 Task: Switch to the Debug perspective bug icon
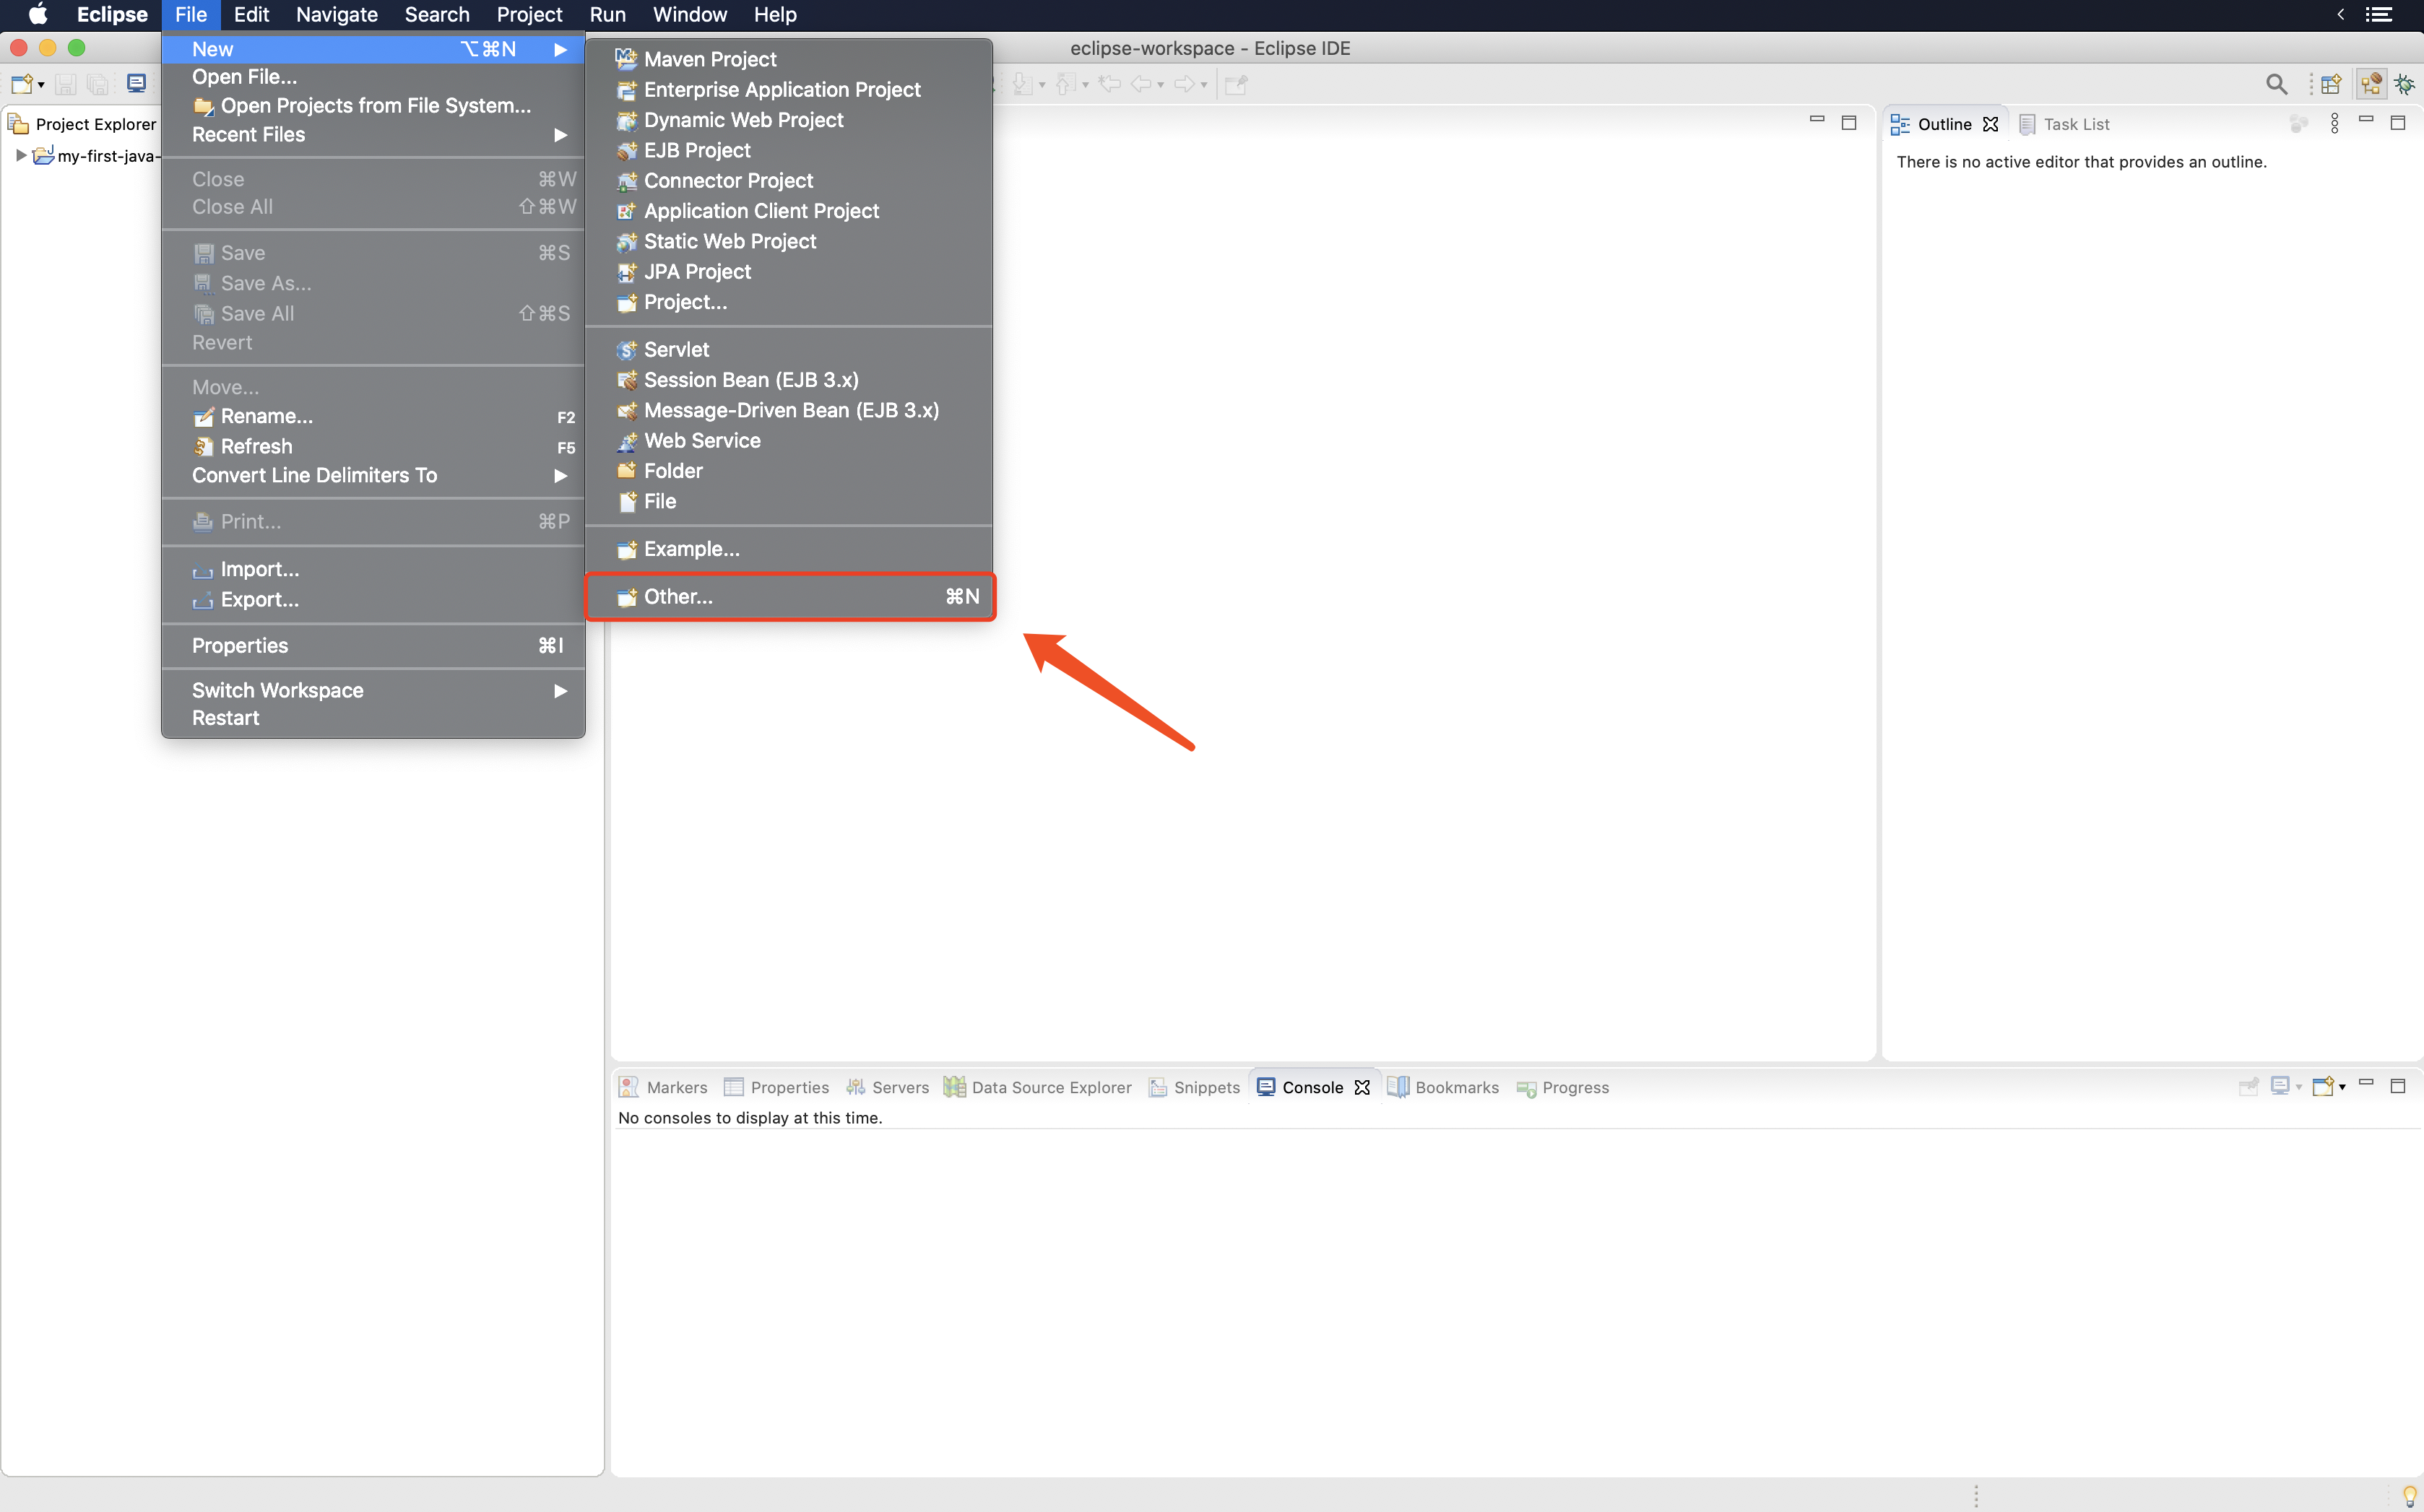coord(2405,85)
